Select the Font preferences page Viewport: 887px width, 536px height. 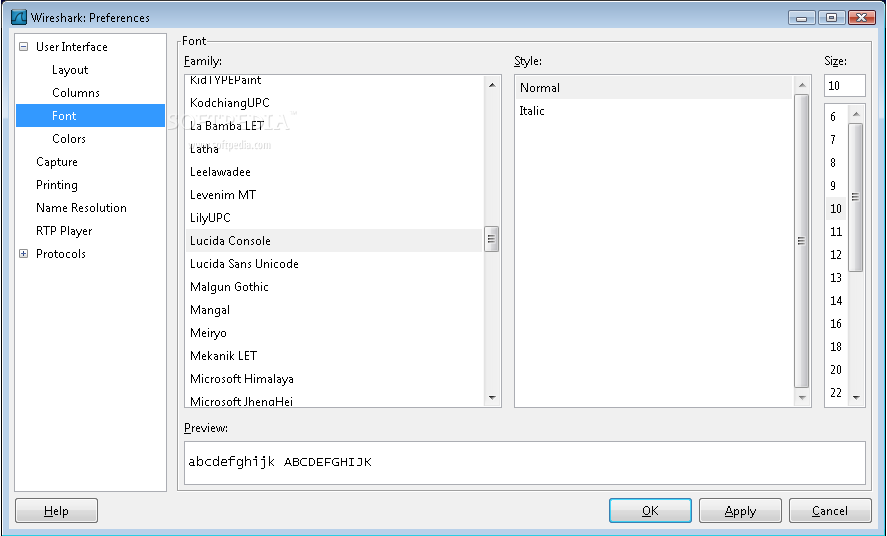[91, 115]
